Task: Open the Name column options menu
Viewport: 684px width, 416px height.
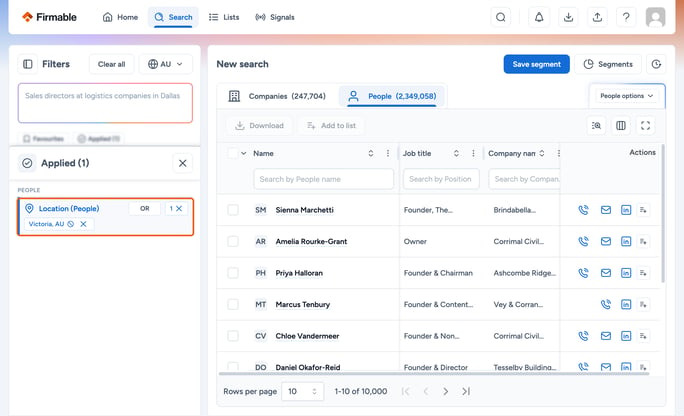Action: (x=387, y=153)
